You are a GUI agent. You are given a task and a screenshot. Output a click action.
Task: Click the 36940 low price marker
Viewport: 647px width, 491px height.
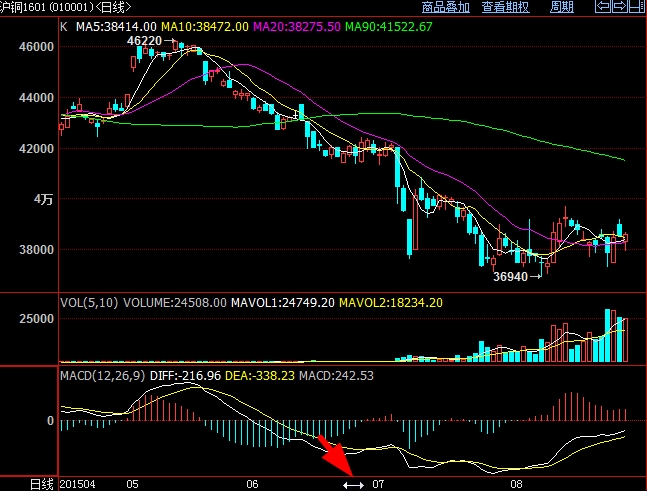click(511, 275)
